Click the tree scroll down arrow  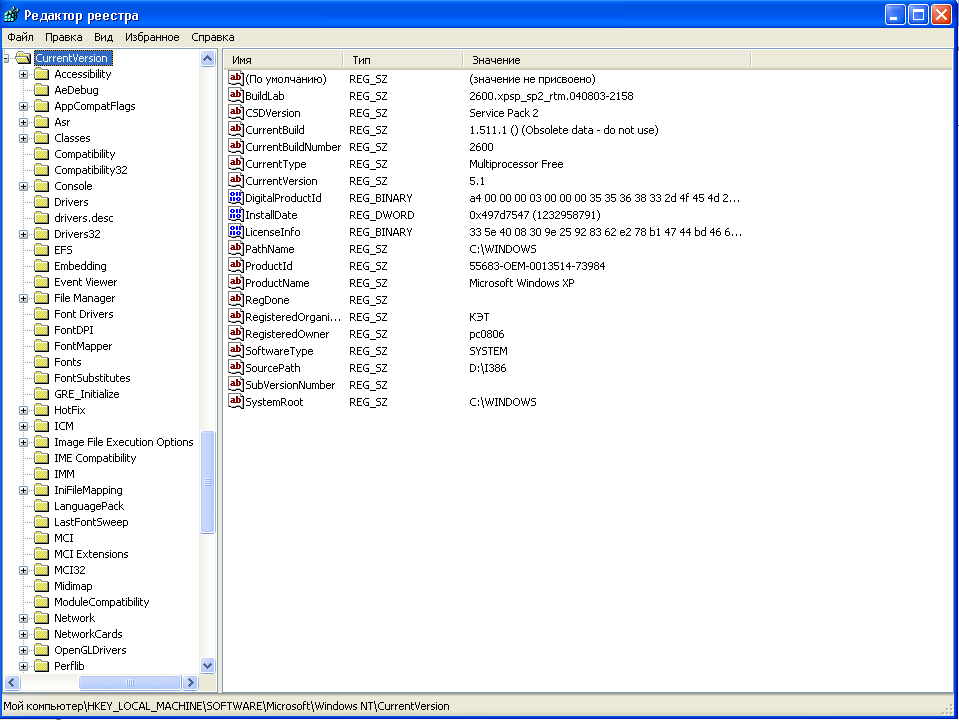pos(207,666)
